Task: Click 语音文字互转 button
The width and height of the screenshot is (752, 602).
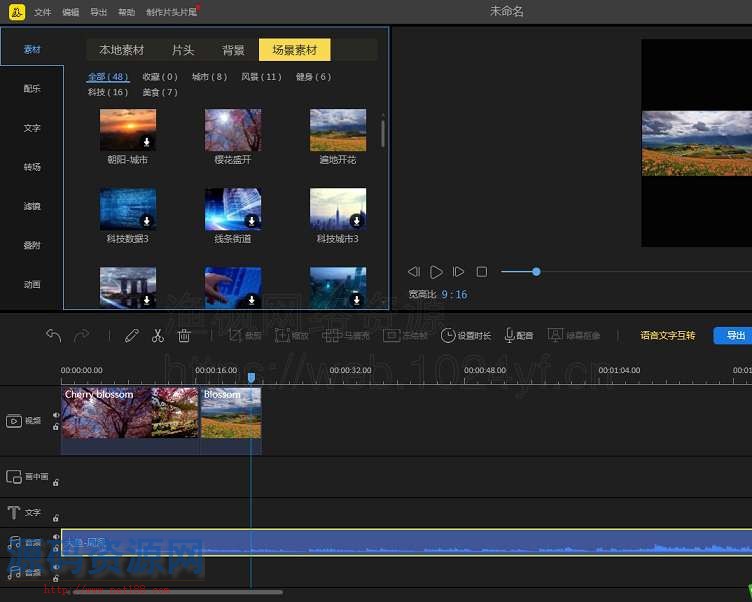Action: 667,335
